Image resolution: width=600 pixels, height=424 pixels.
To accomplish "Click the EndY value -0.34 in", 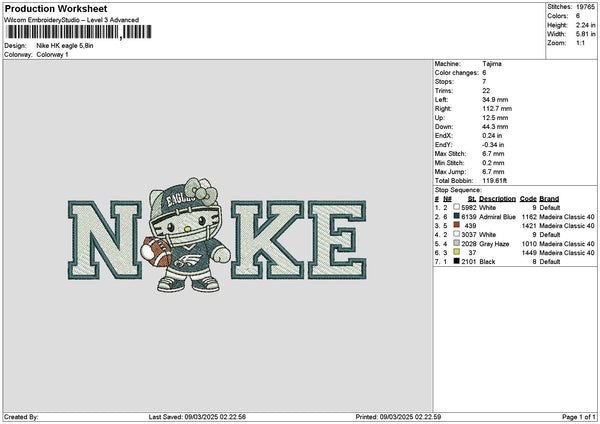I will pyautogui.click(x=493, y=145).
